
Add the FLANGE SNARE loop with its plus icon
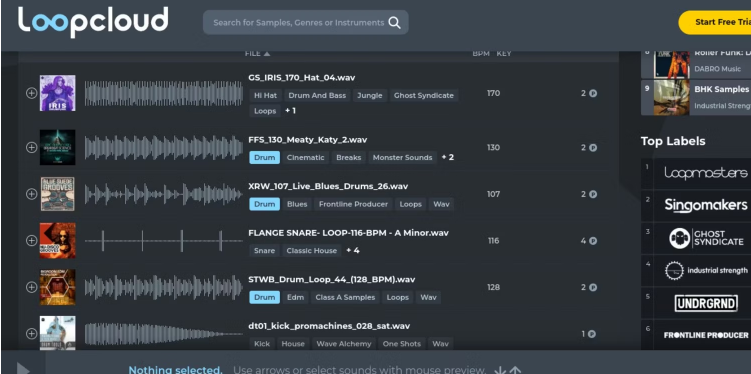point(31,240)
